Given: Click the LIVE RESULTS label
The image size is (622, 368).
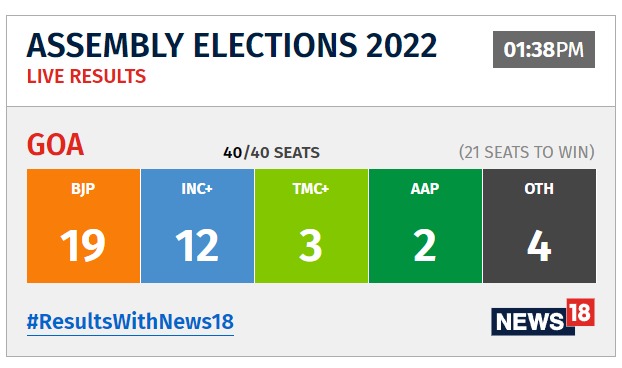Looking at the screenshot, I should pos(86,77).
